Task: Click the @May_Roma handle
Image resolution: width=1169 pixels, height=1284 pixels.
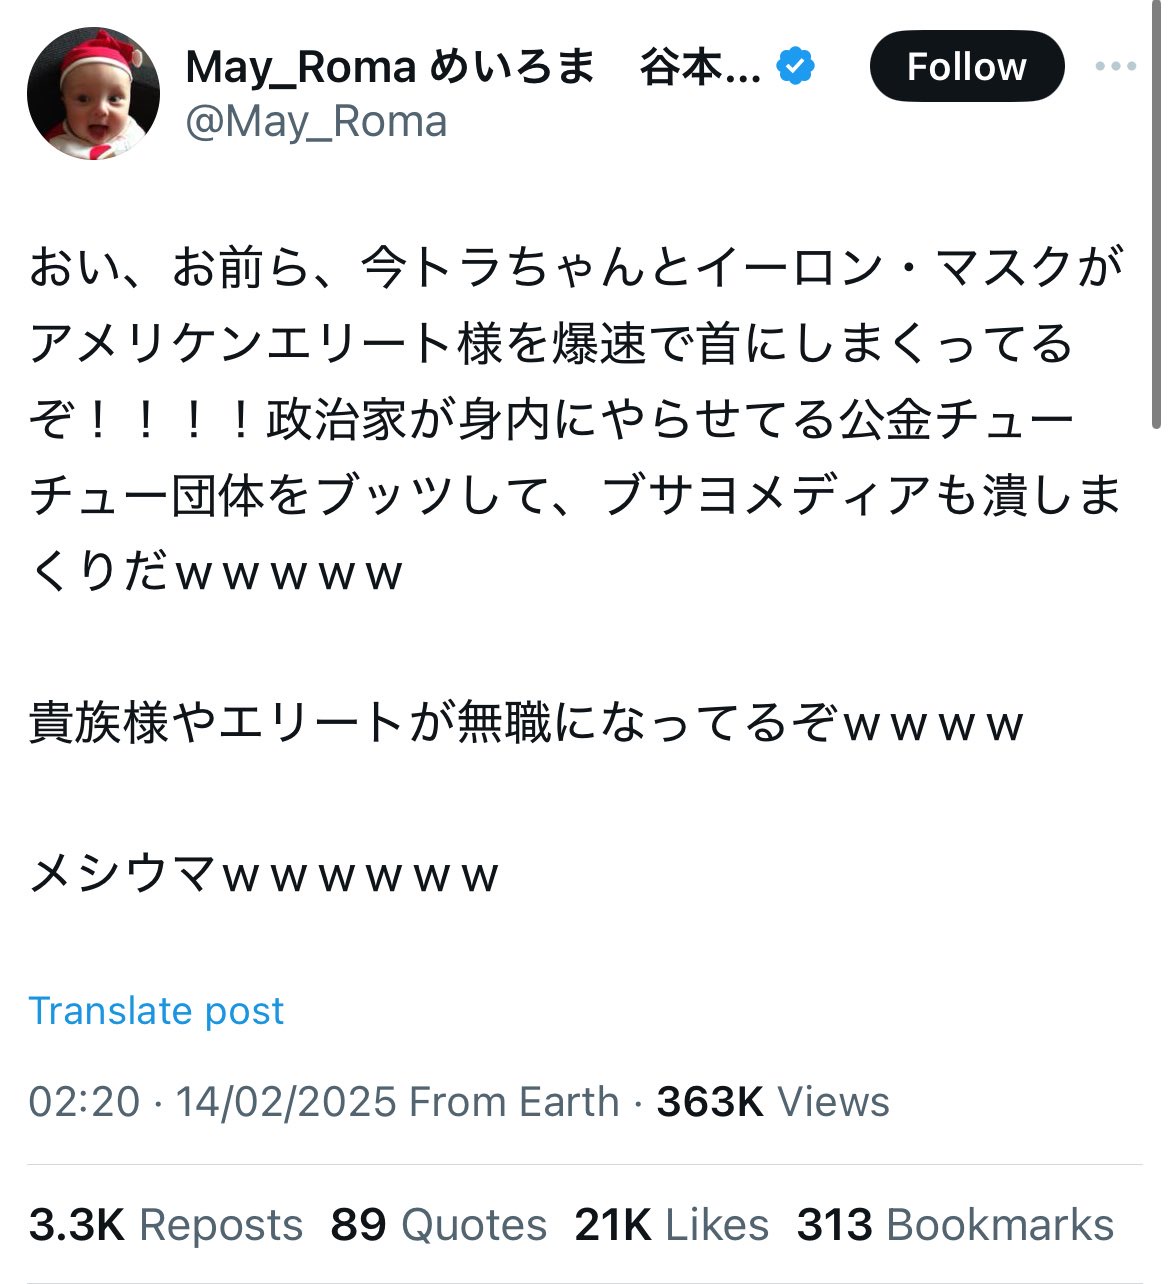Action: click(x=316, y=123)
